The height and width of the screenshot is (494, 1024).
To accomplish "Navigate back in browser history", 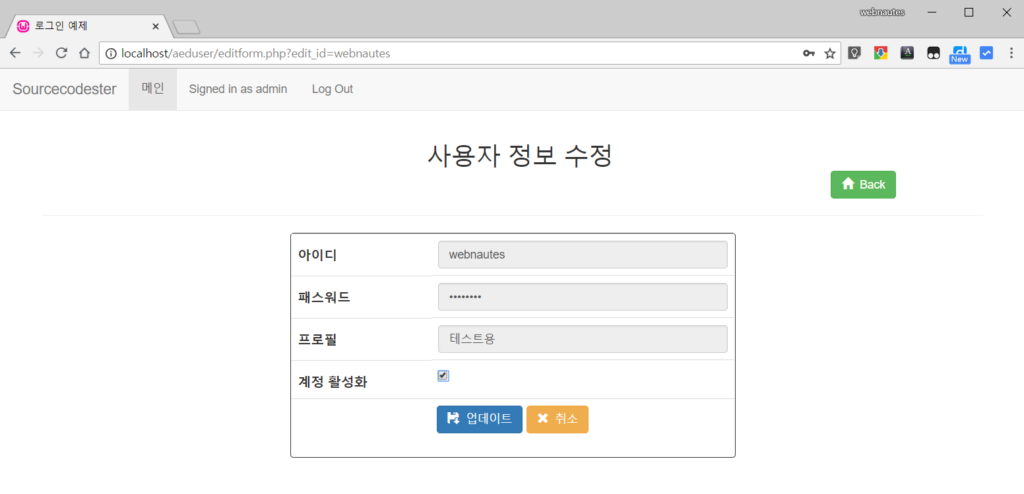I will coord(15,53).
